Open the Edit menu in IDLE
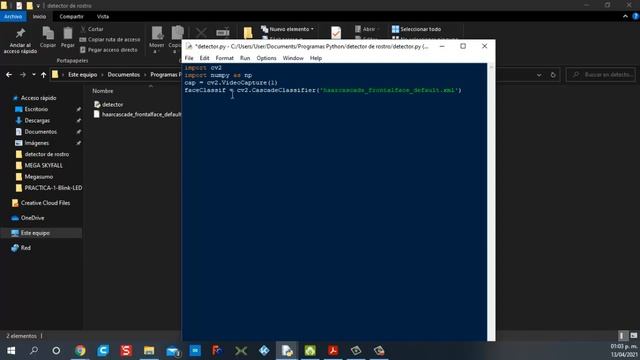 tap(204, 58)
